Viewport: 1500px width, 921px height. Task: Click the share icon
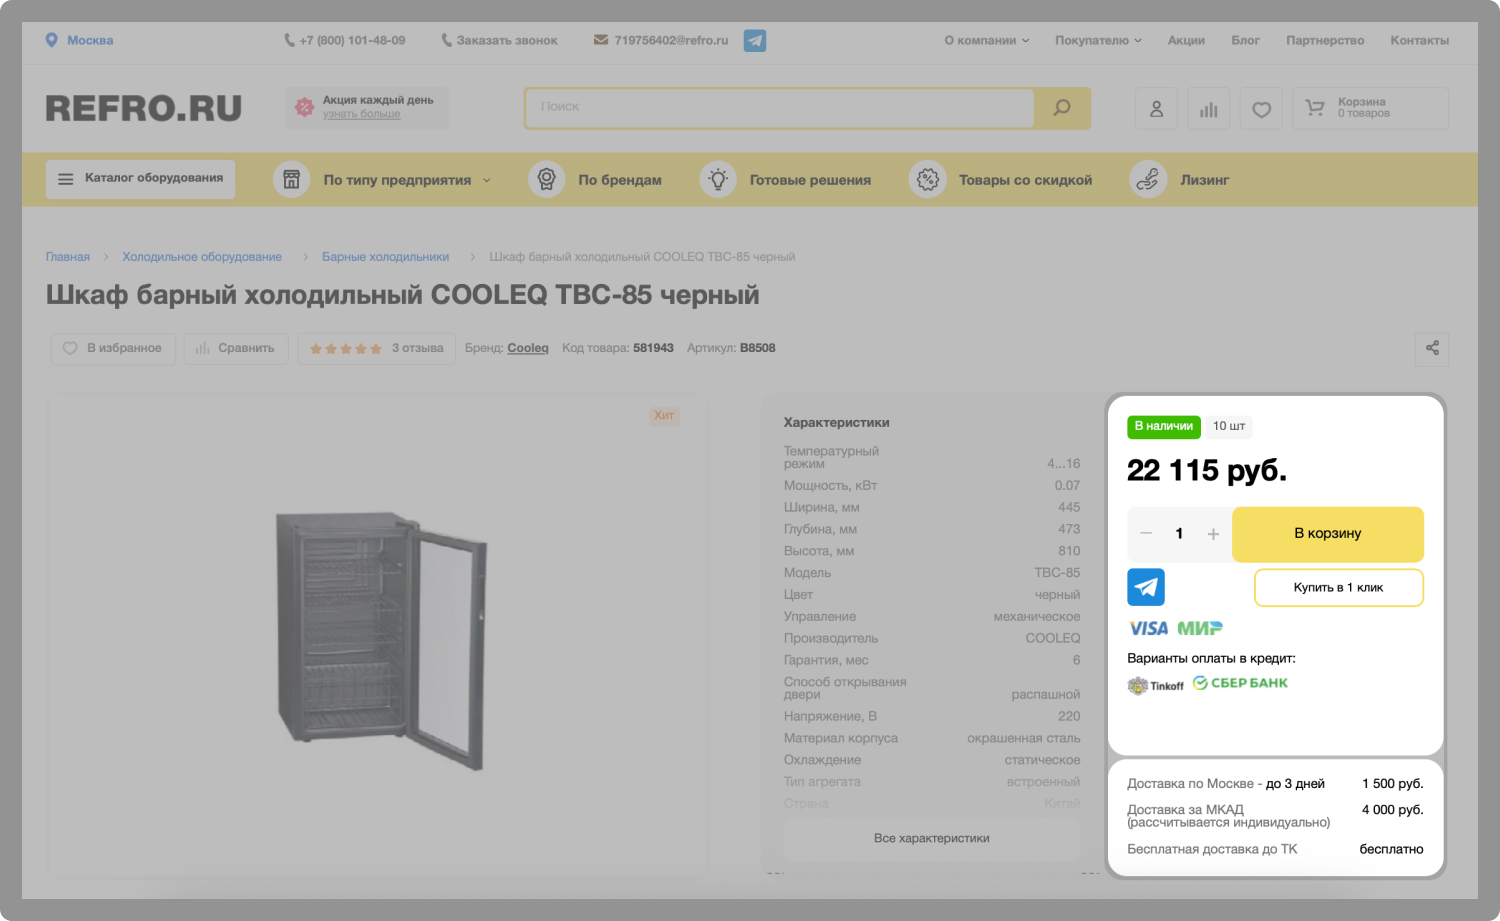[1432, 348]
